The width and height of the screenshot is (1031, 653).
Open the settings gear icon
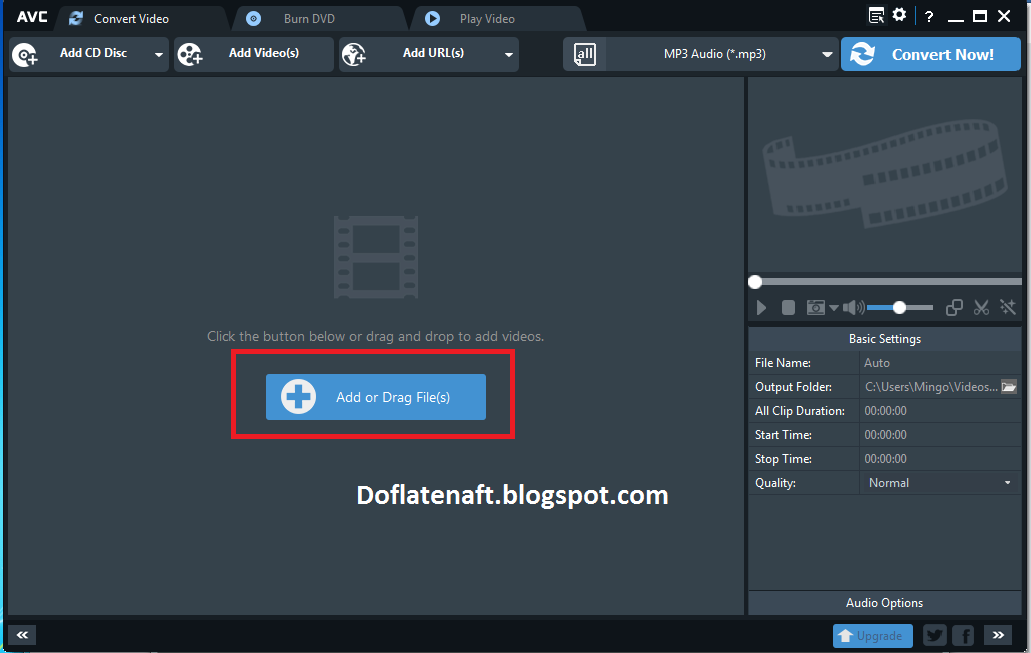899,15
